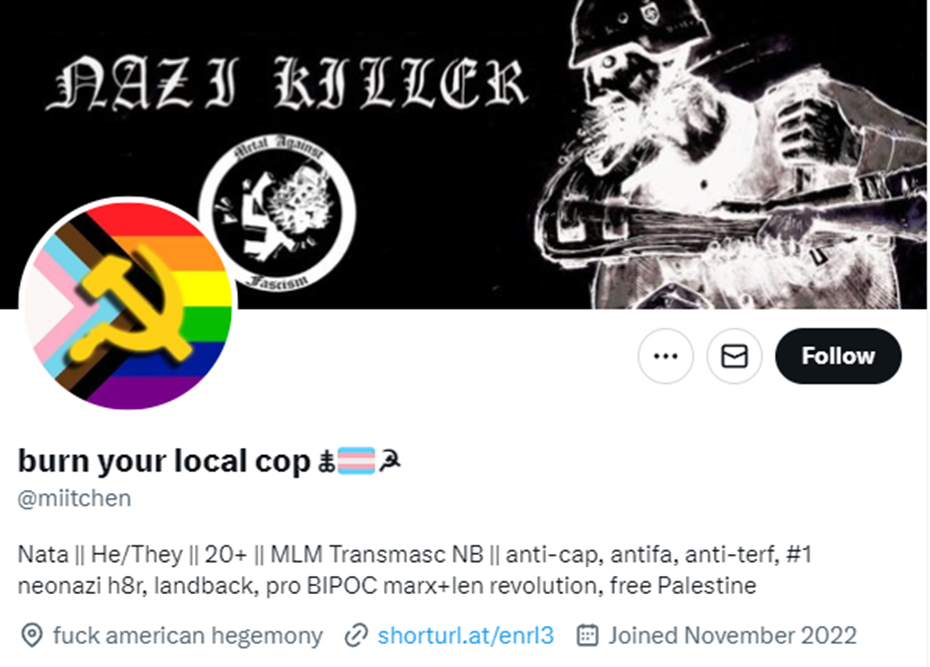Open the black header banner image
Image resolution: width=930 pixels, height=667 pixels.
pyautogui.click(x=465, y=154)
